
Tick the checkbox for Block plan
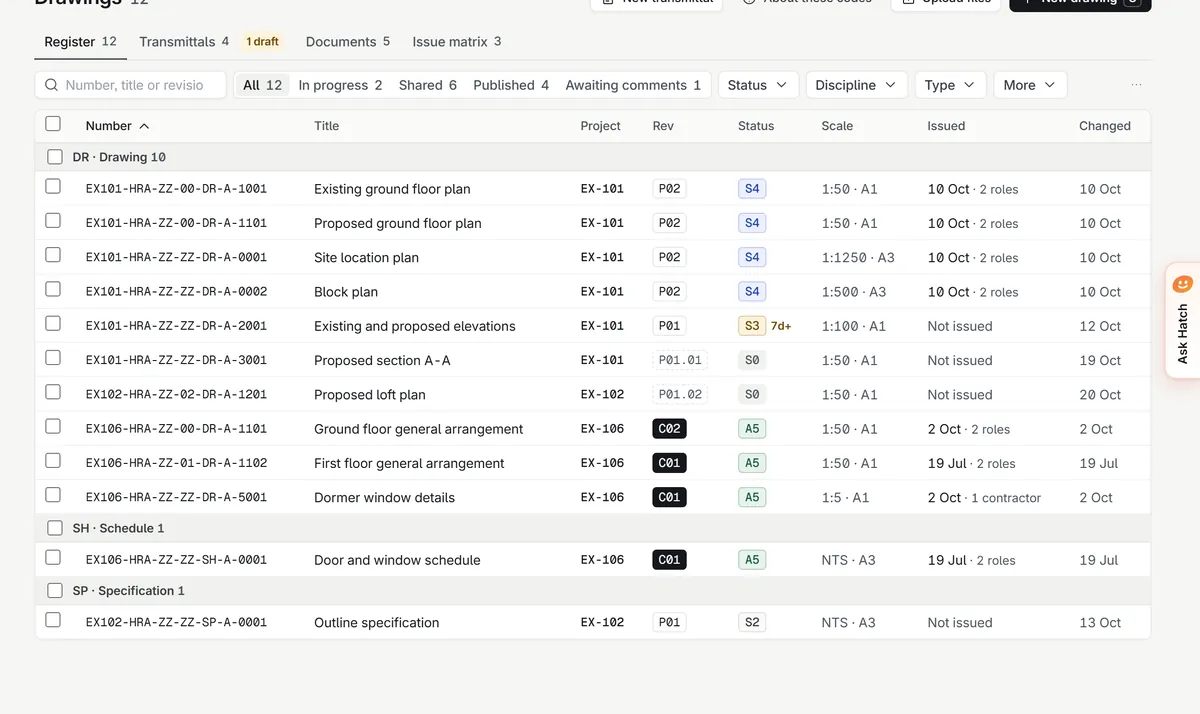pyautogui.click(x=53, y=289)
